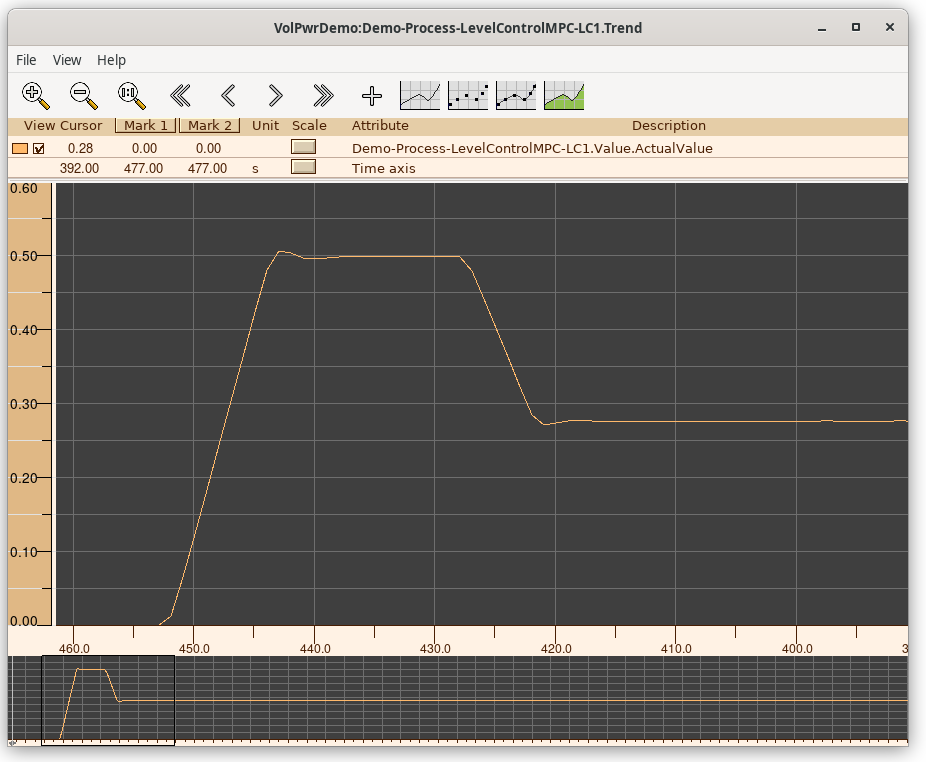Jump a page right with double right arrows
This screenshot has width=926, height=762.
(323, 96)
